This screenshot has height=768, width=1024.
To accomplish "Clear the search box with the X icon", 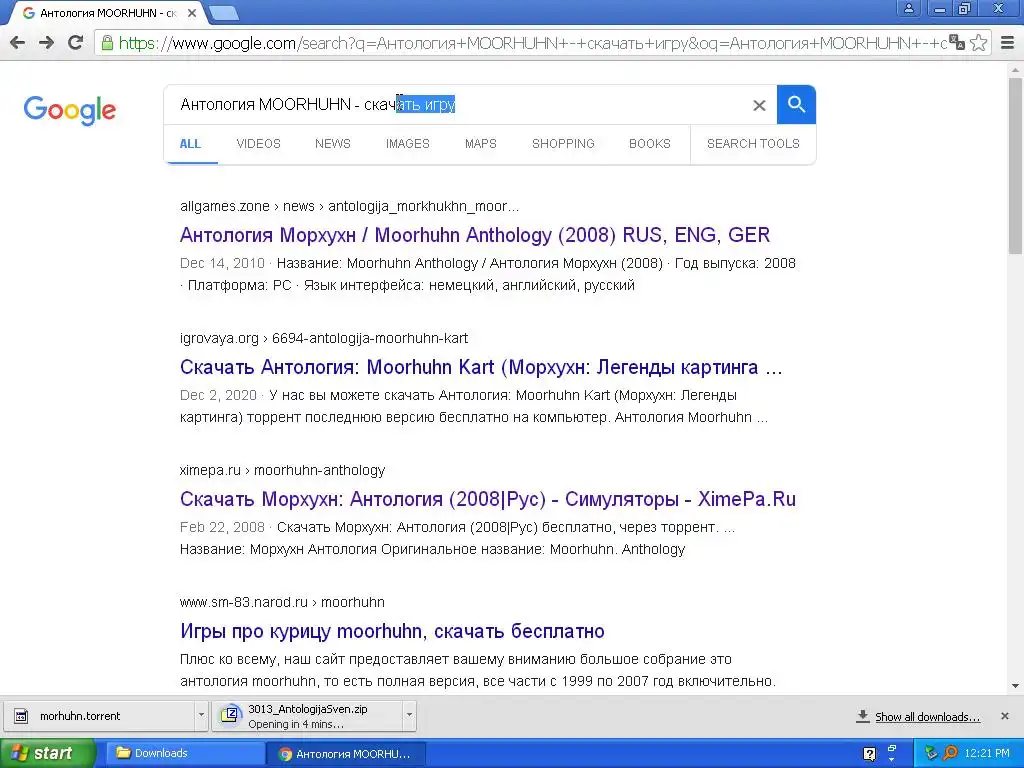I will click(x=759, y=105).
